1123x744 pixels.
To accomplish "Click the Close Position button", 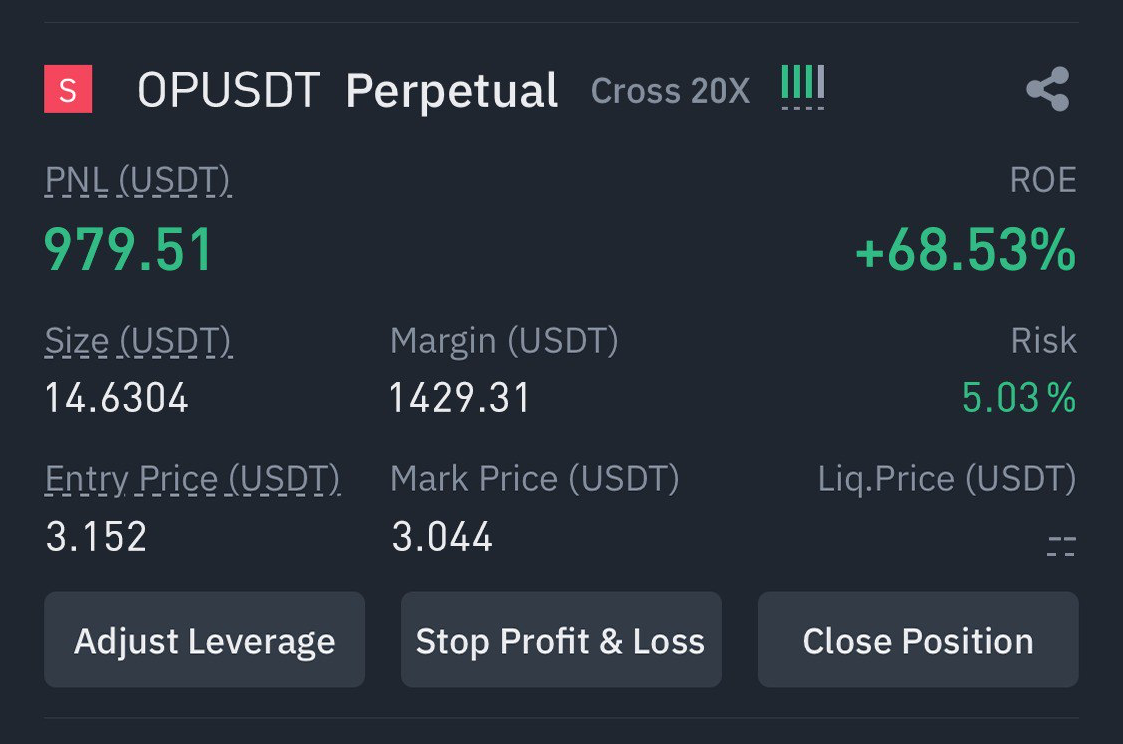I will (917, 640).
